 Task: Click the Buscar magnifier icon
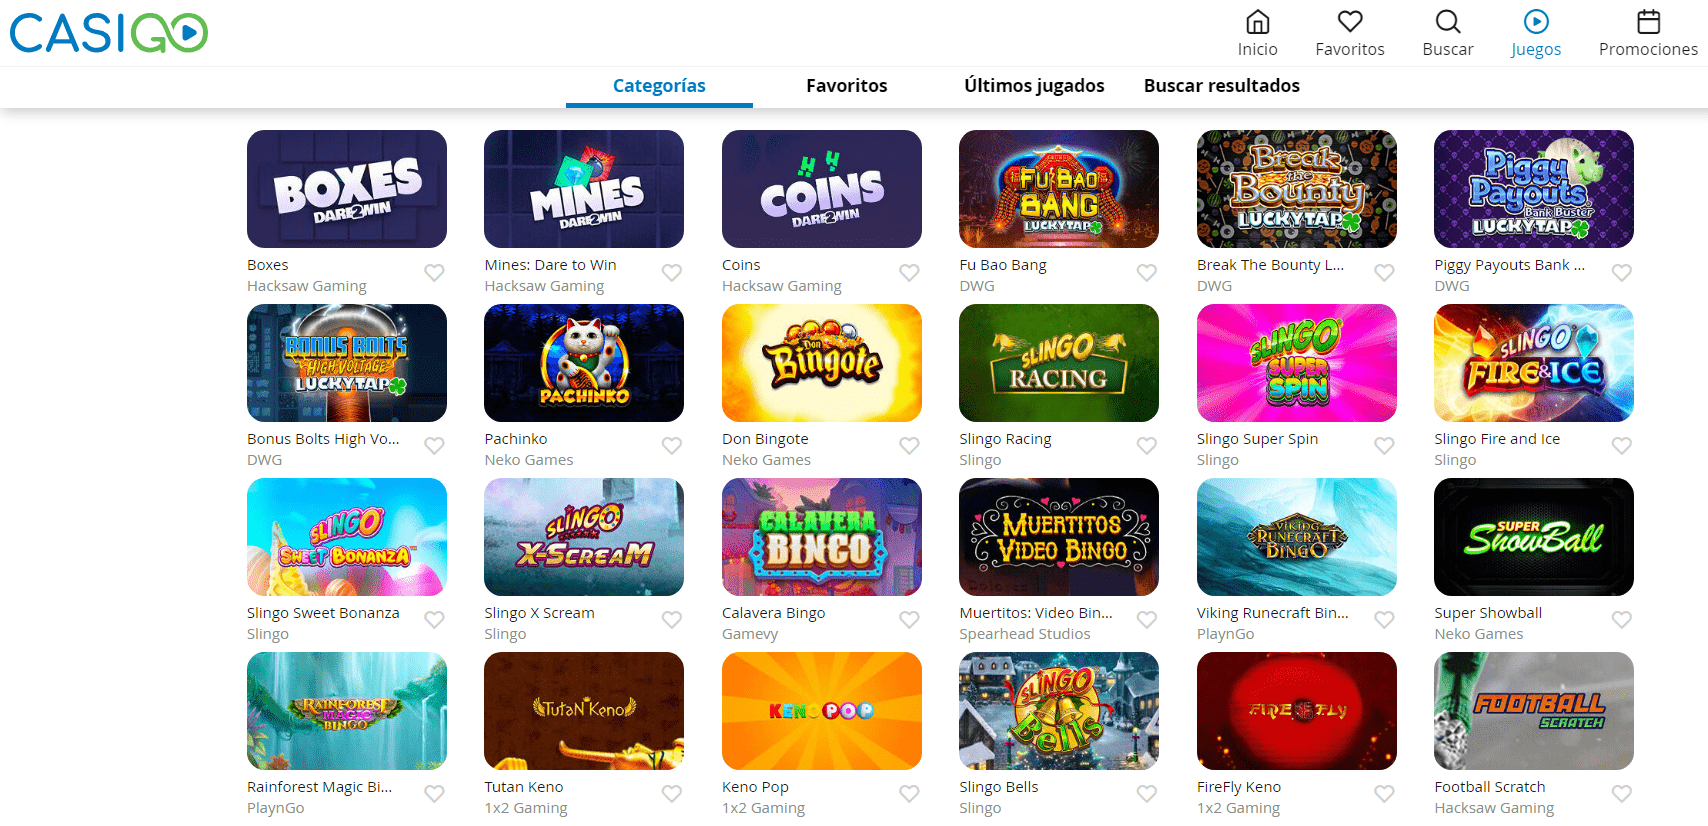(1448, 22)
